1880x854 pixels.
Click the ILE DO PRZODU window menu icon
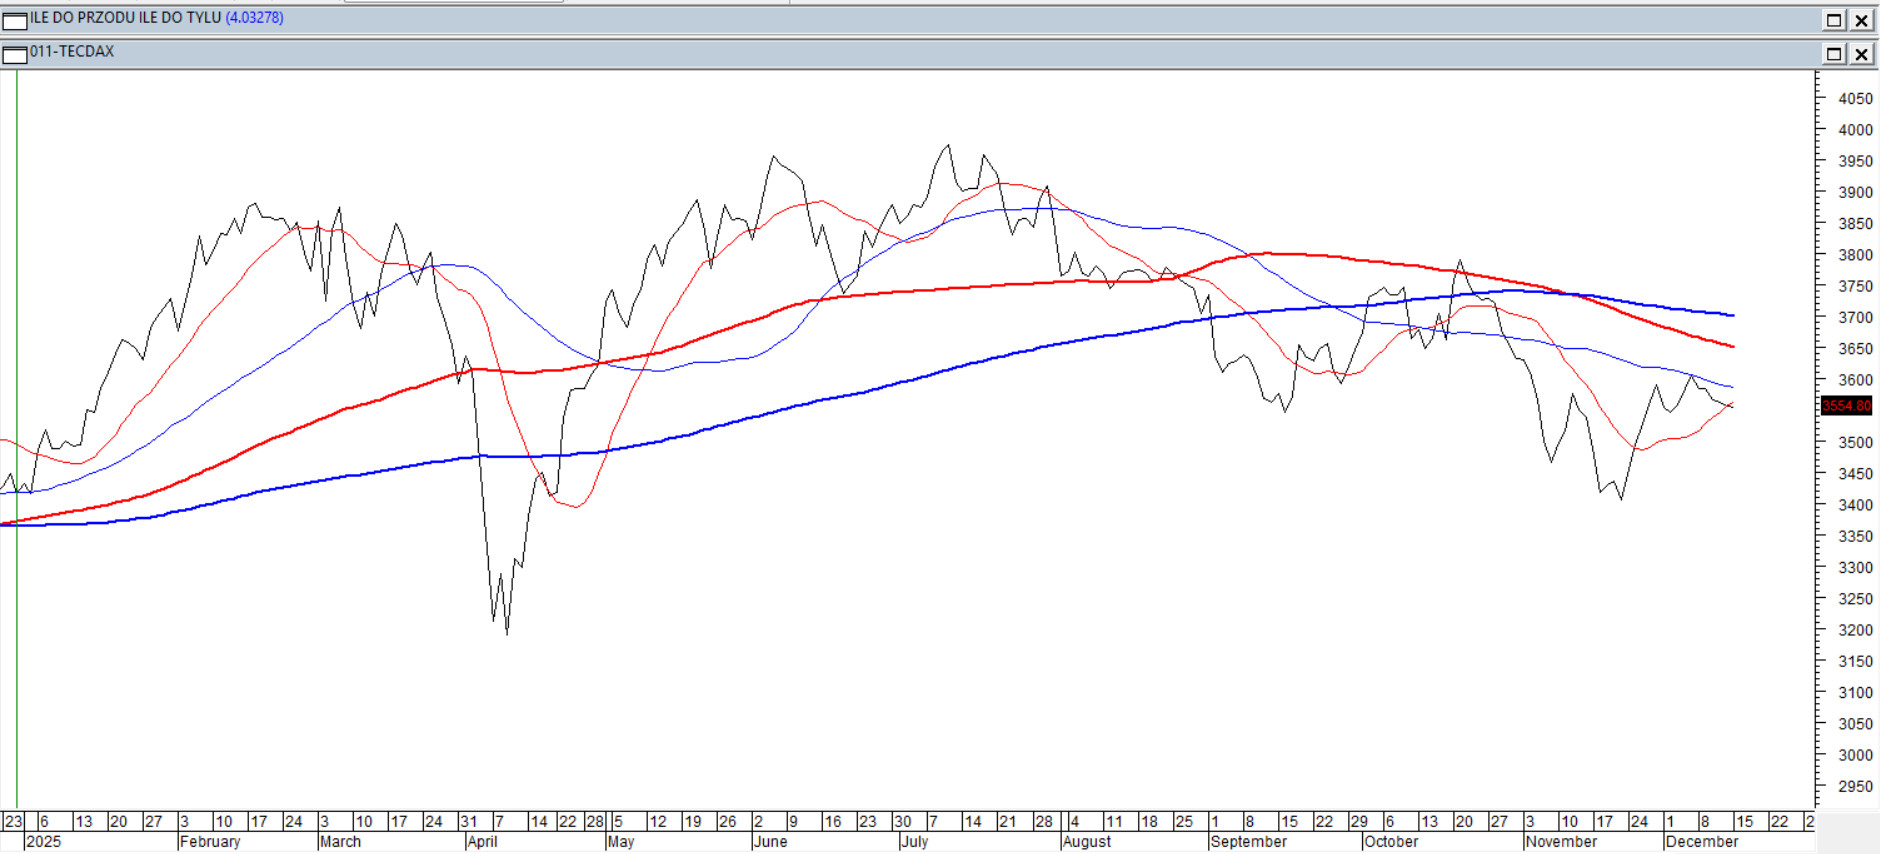pos(14,21)
